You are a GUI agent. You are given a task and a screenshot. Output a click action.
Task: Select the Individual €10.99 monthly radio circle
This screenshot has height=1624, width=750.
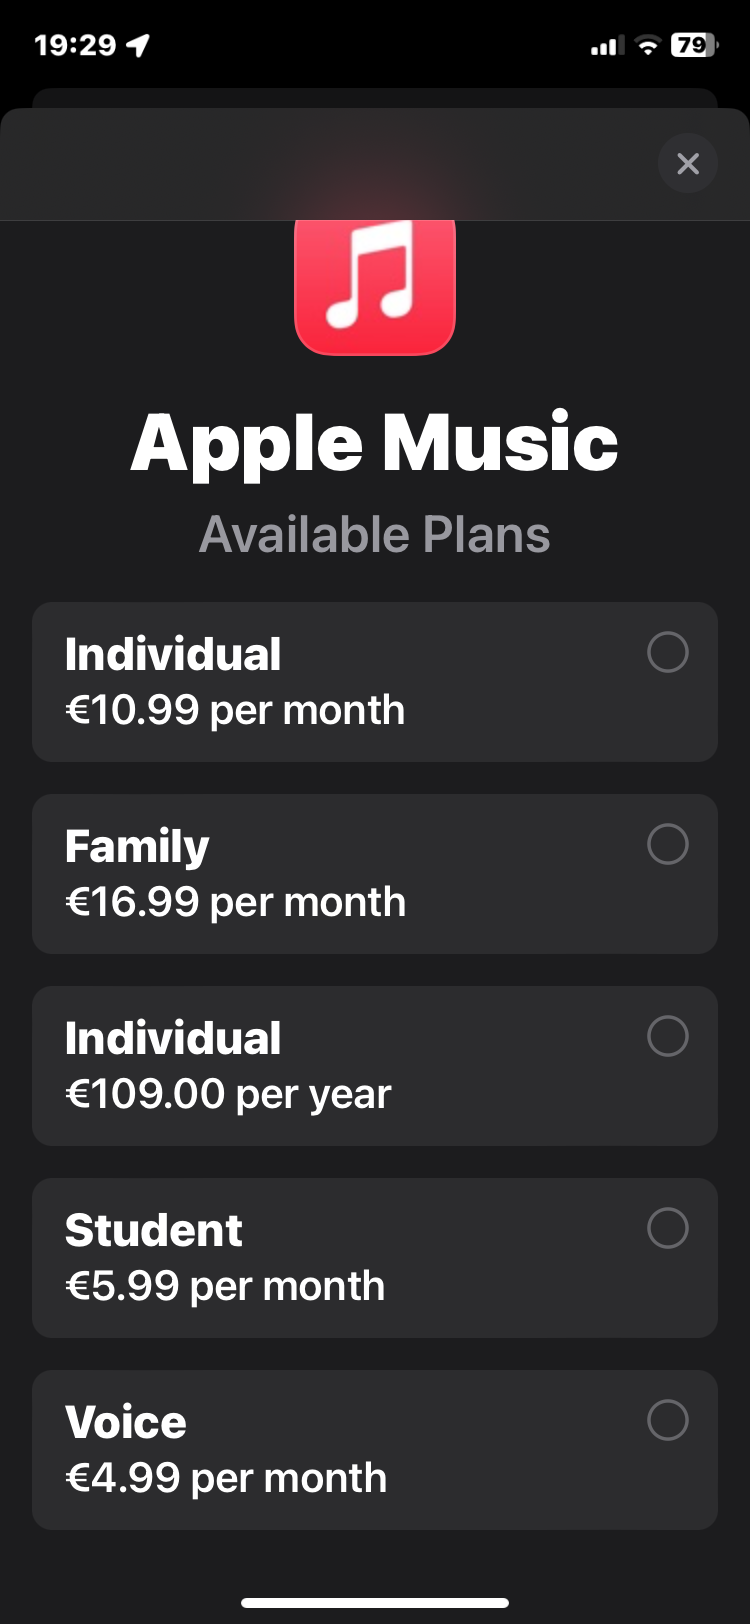(x=667, y=652)
